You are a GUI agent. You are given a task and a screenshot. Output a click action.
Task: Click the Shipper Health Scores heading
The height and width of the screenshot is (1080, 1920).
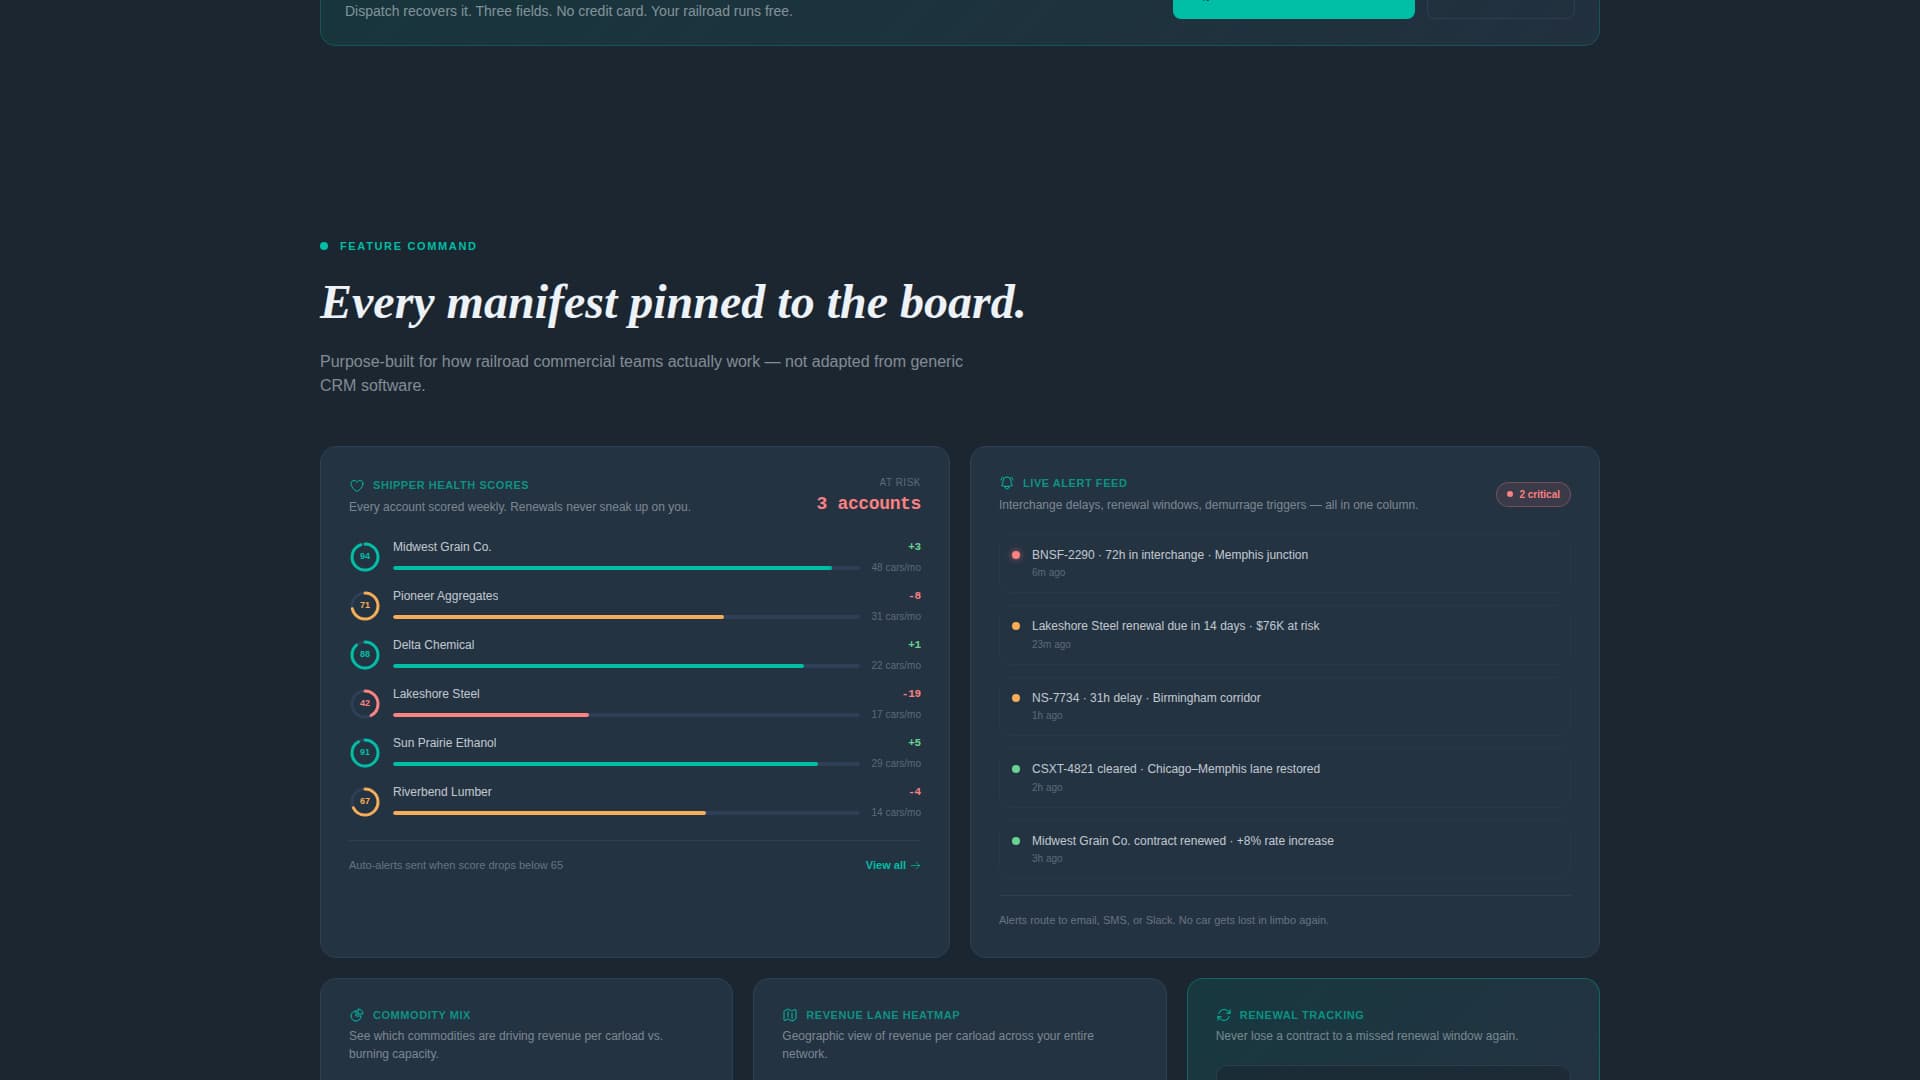pos(450,486)
